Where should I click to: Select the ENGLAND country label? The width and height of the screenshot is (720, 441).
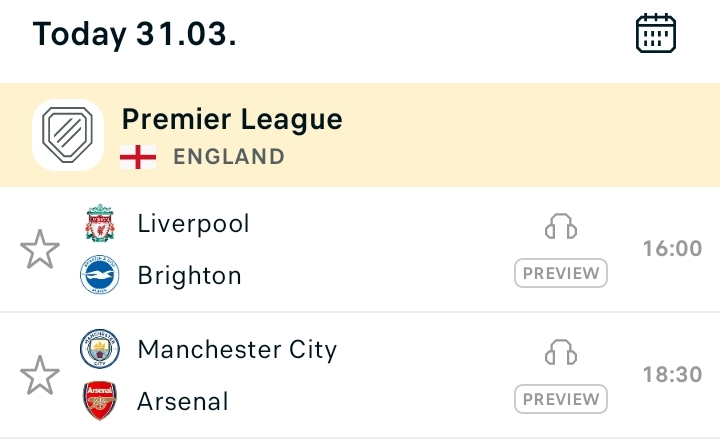coord(229,157)
